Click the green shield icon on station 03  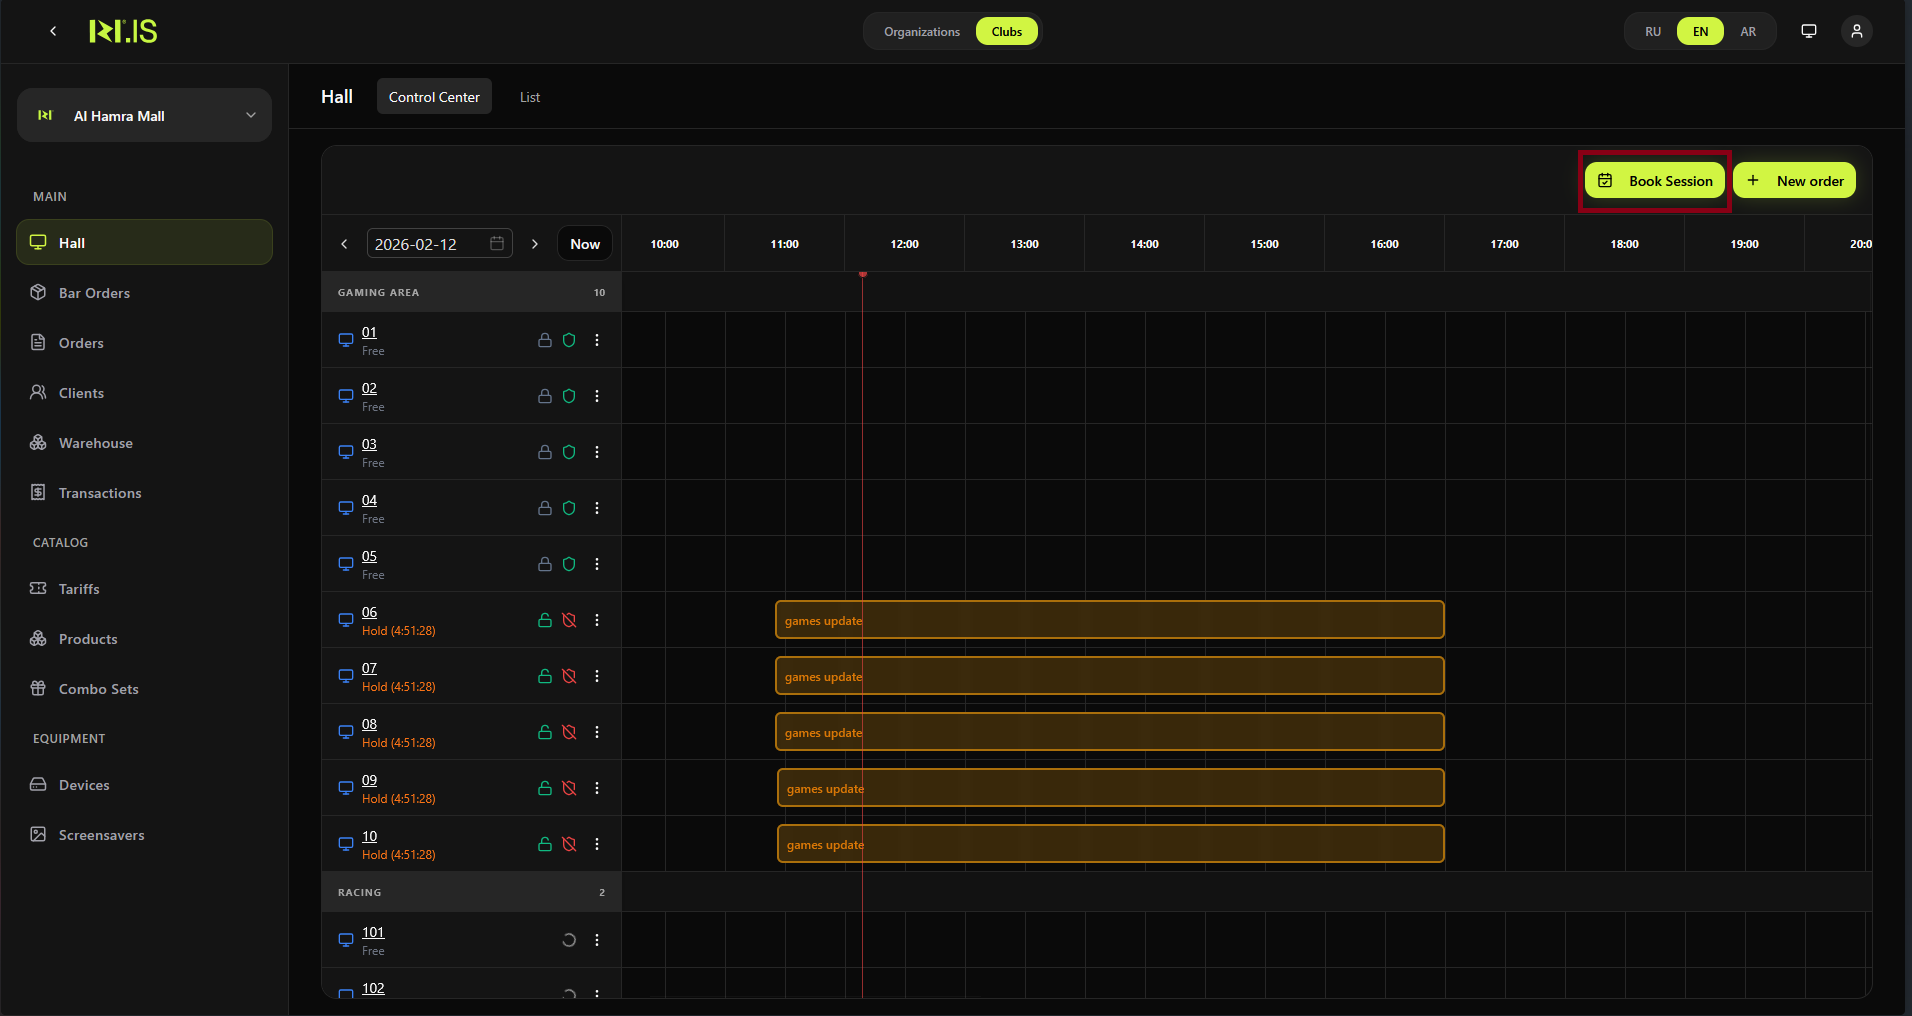pyautogui.click(x=569, y=452)
